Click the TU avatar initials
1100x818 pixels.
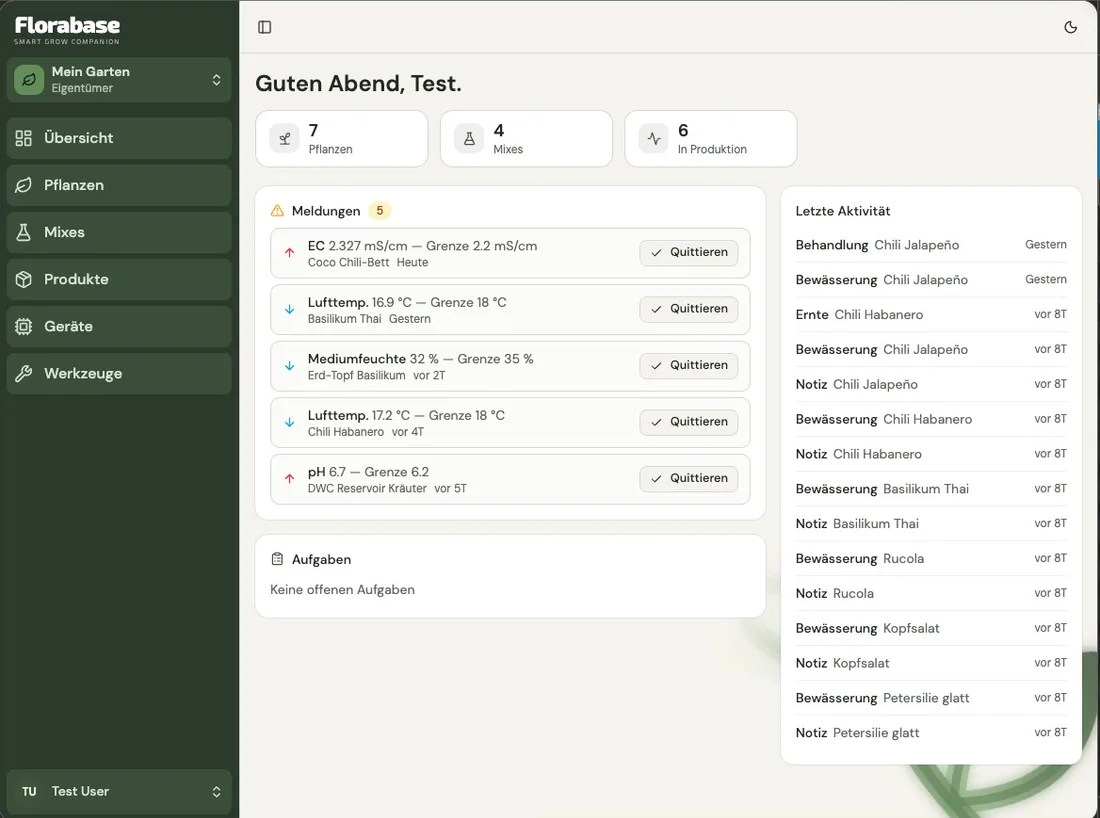pos(29,791)
